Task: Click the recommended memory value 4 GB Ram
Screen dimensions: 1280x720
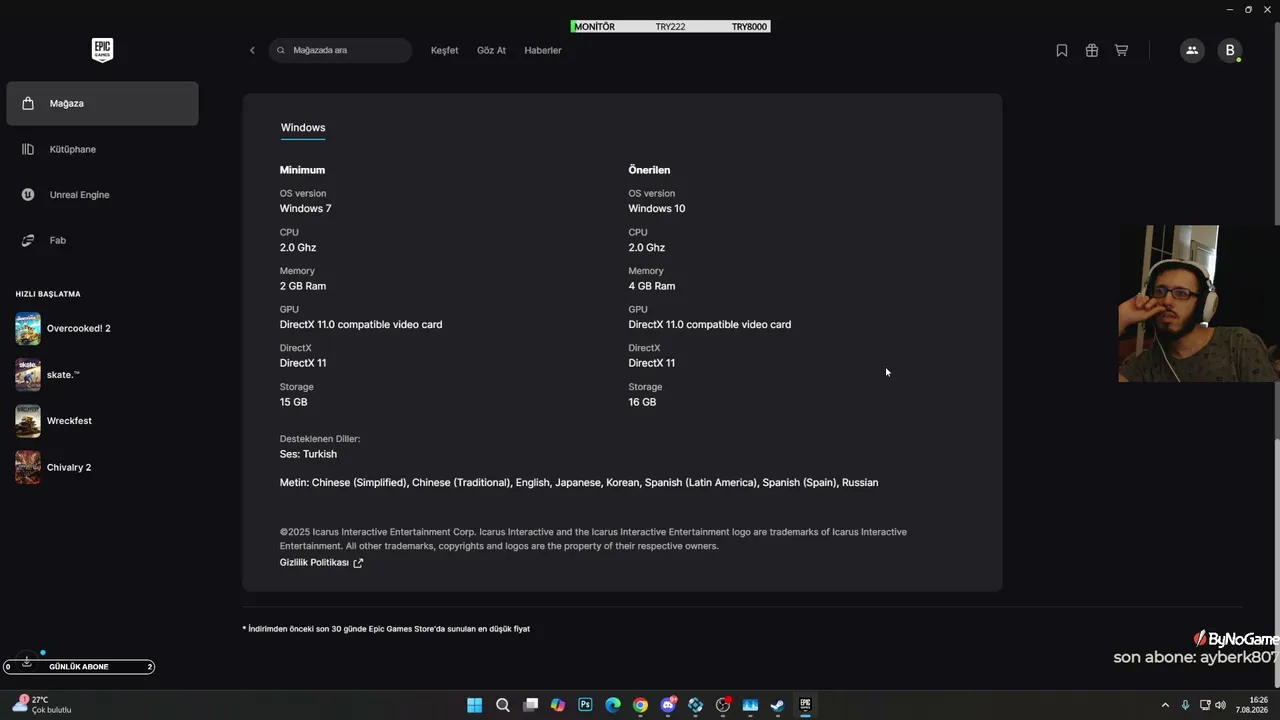Action: click(x=652, y=286)
